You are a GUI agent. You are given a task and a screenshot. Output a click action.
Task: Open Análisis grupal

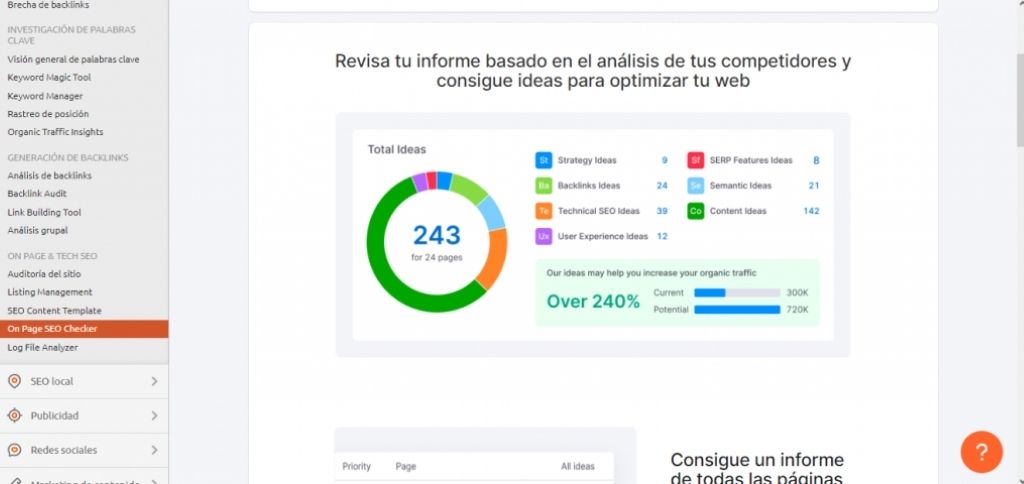(37, 231)
